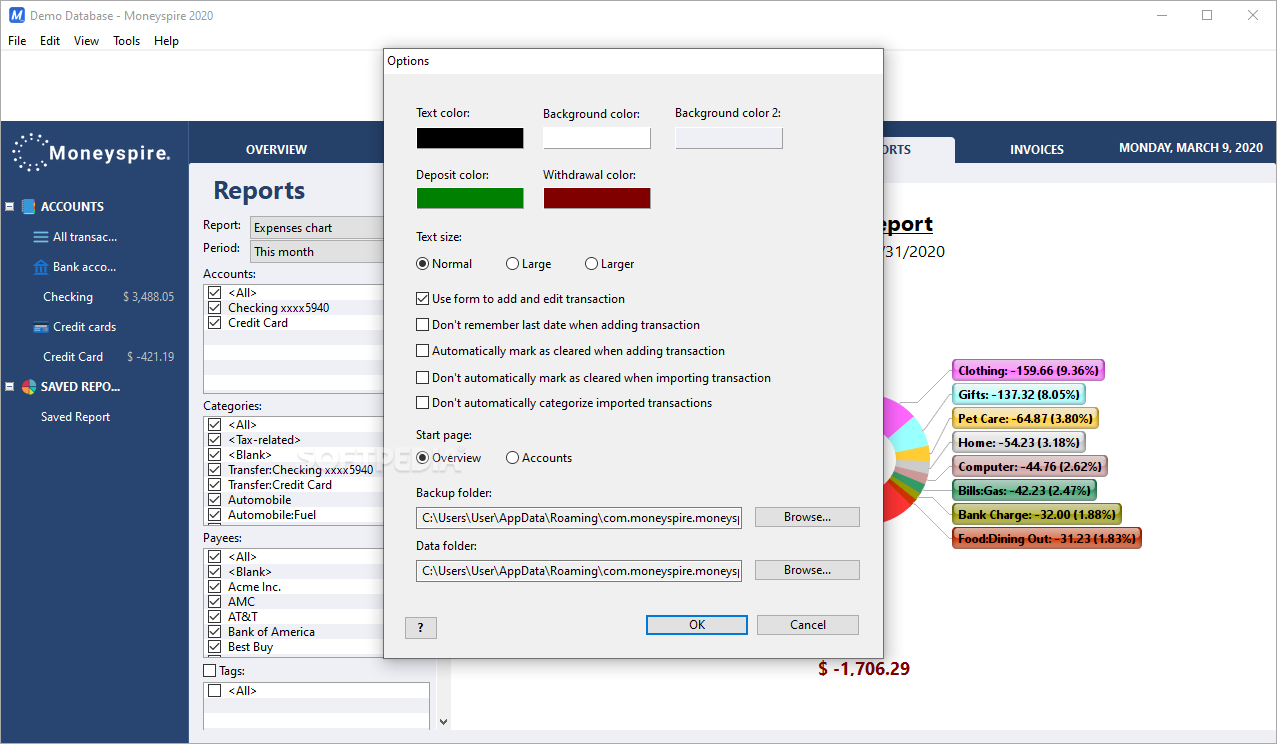
Task: Click the Backup folder path field
Action: click(x=579, y=517)
